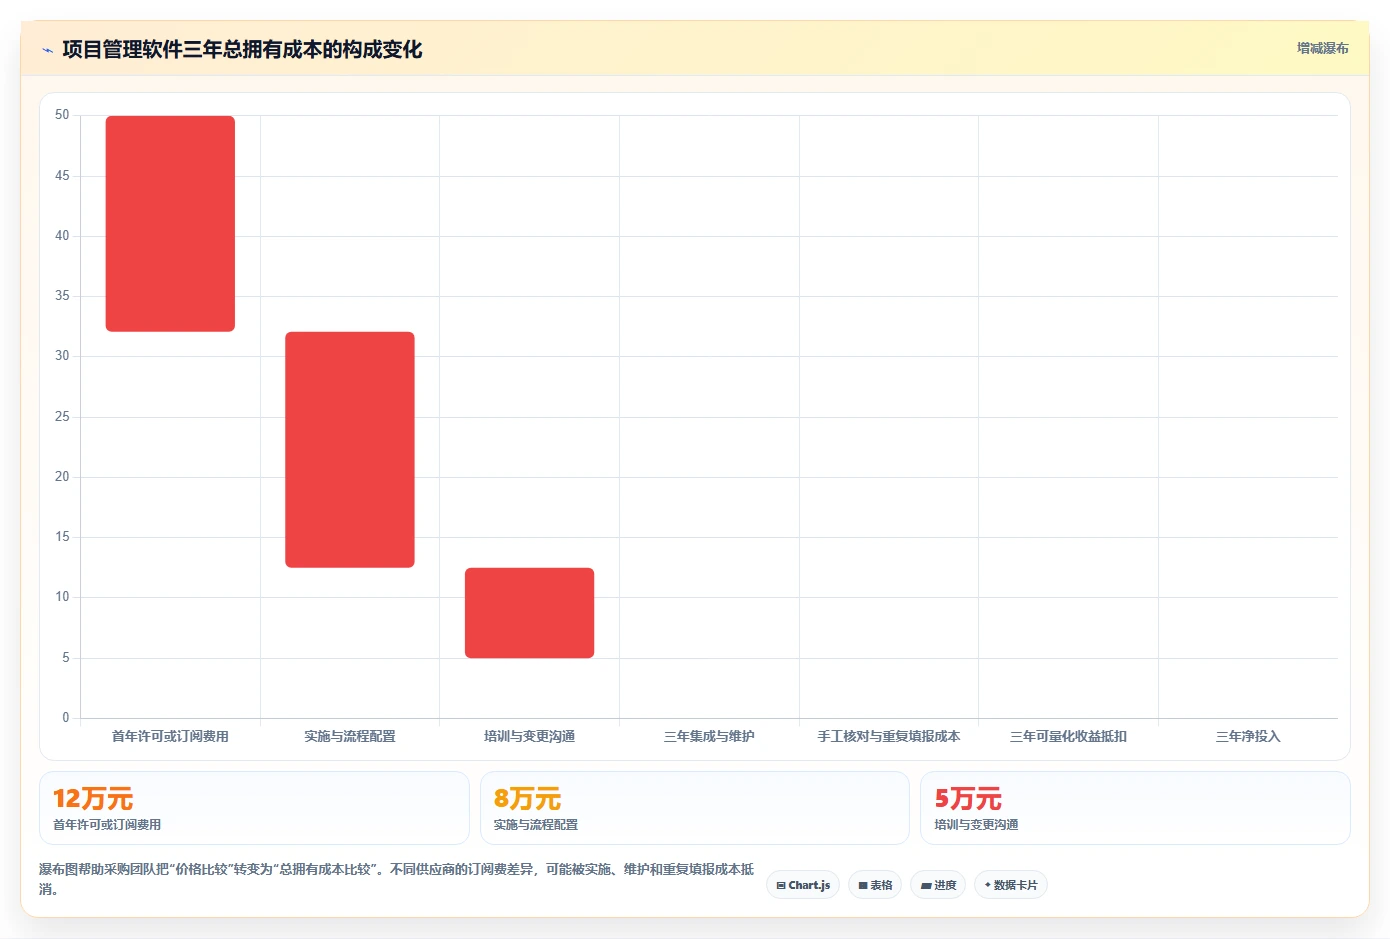This screenshot has height=939, width=1390.
Task: Open the 12万元 首年许可或订阅费用 card
Action: coord(254,808)
